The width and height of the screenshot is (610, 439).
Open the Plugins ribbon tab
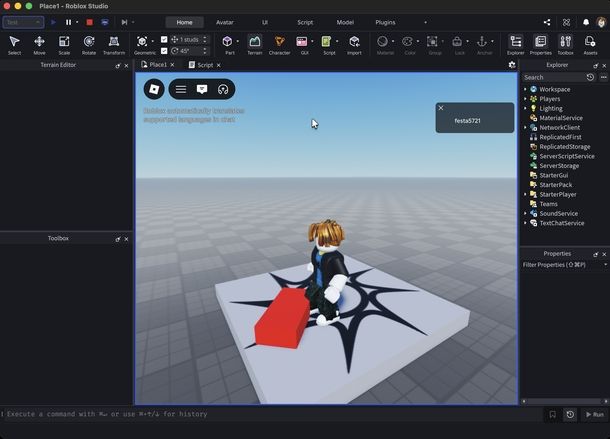coord(385,22)
